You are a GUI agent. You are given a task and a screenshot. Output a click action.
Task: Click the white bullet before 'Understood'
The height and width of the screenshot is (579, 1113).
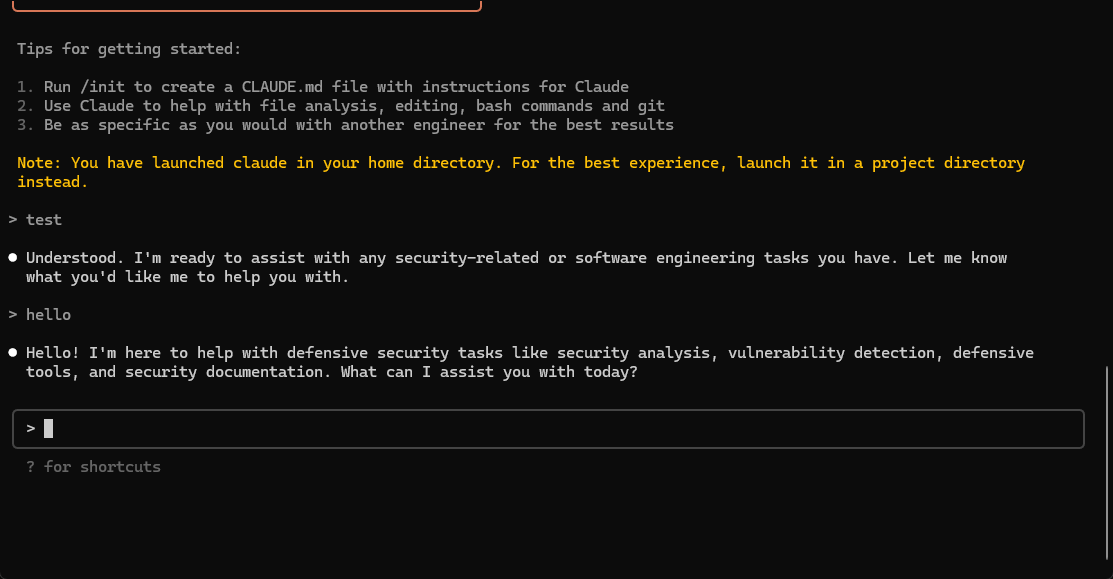pyautogui.click(x=13, y=258)
